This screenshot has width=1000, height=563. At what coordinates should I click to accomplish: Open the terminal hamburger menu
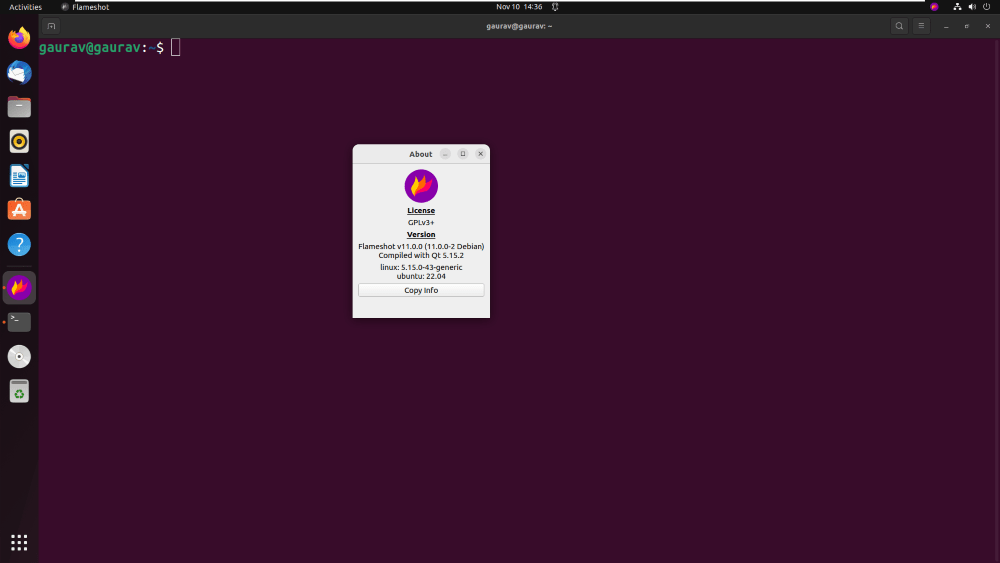coord(921,26)
